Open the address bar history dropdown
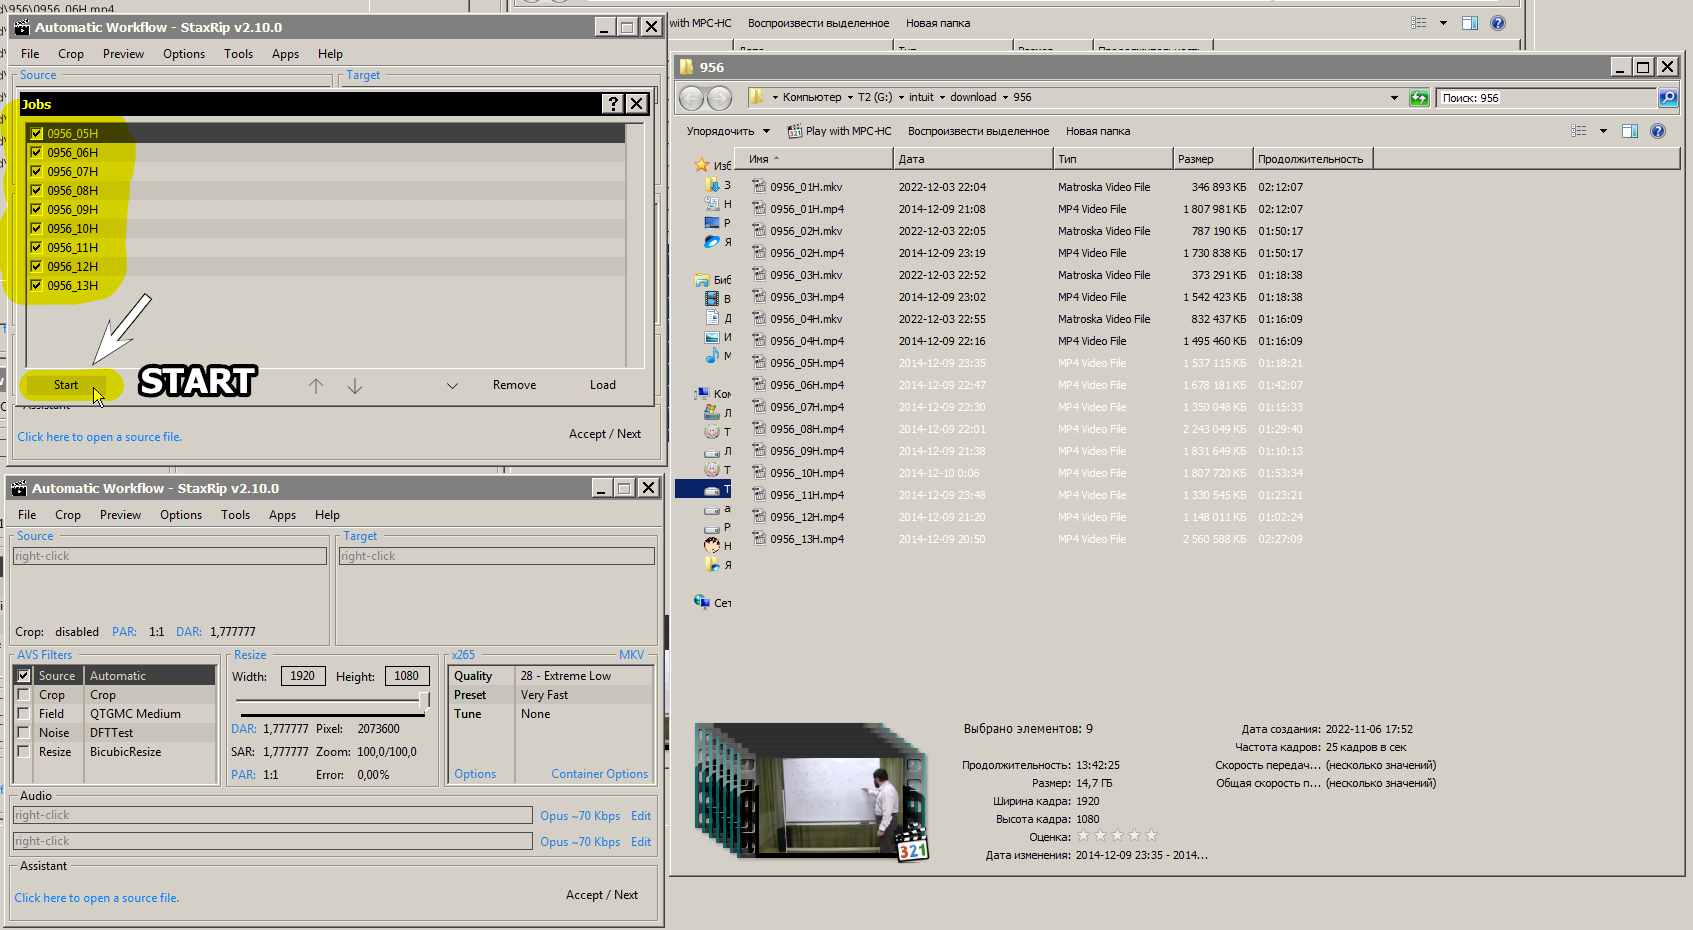 (x=1394, y=98)
